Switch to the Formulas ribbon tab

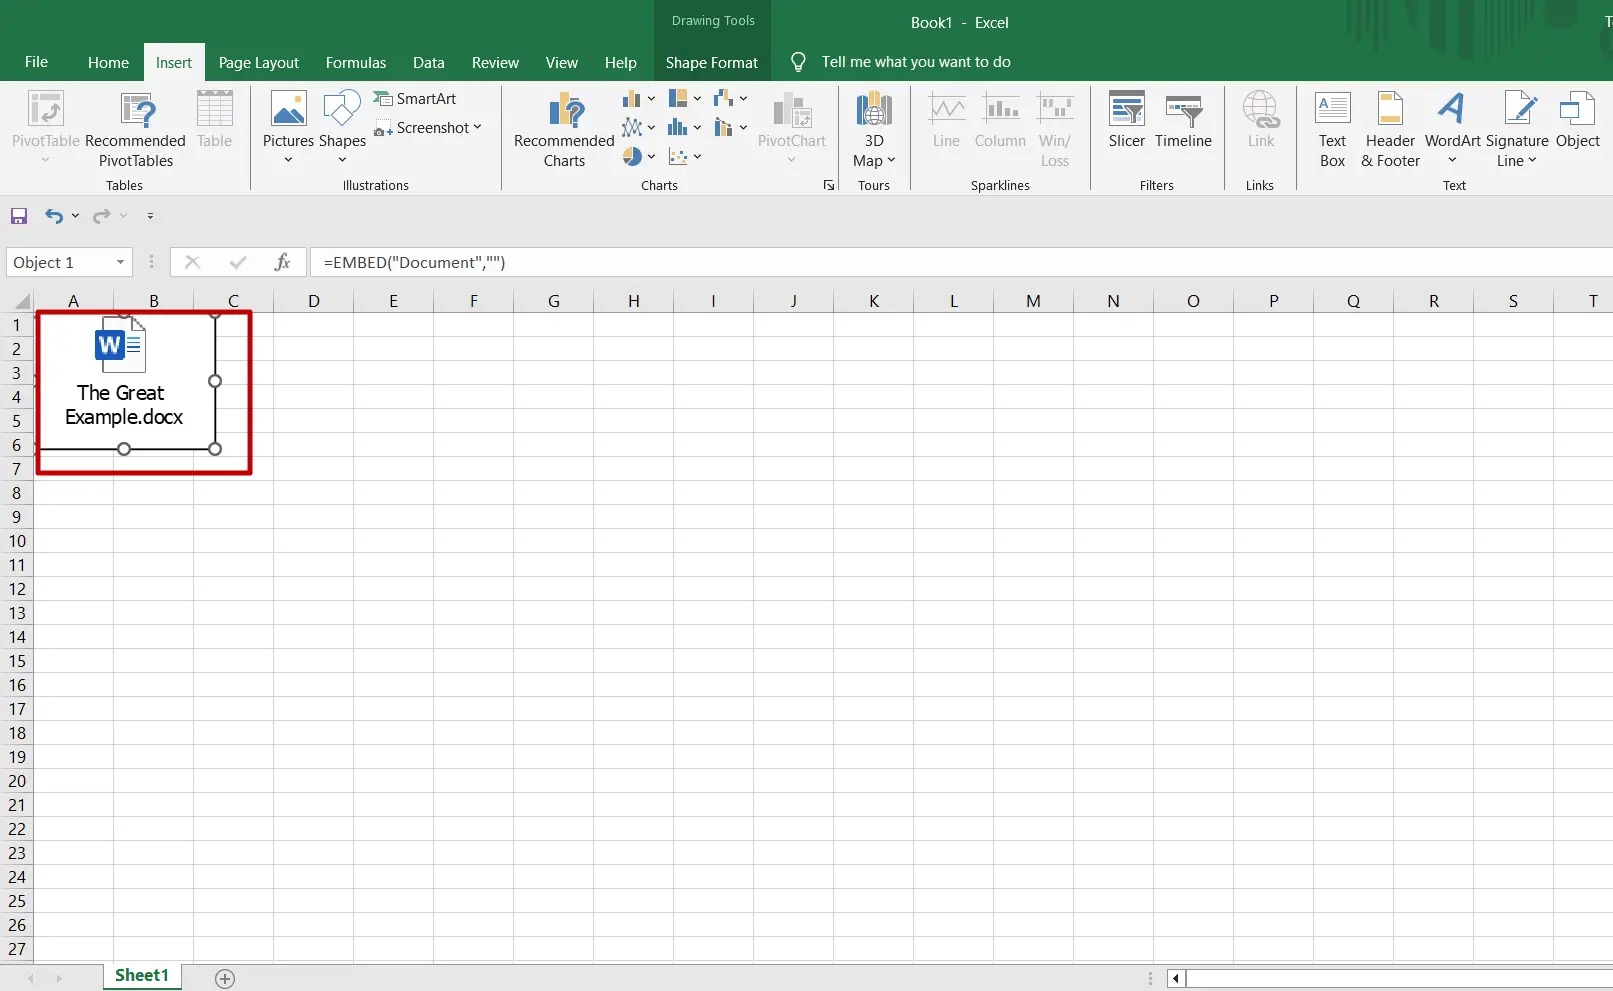pyautogui.click(x=355, y=61)
